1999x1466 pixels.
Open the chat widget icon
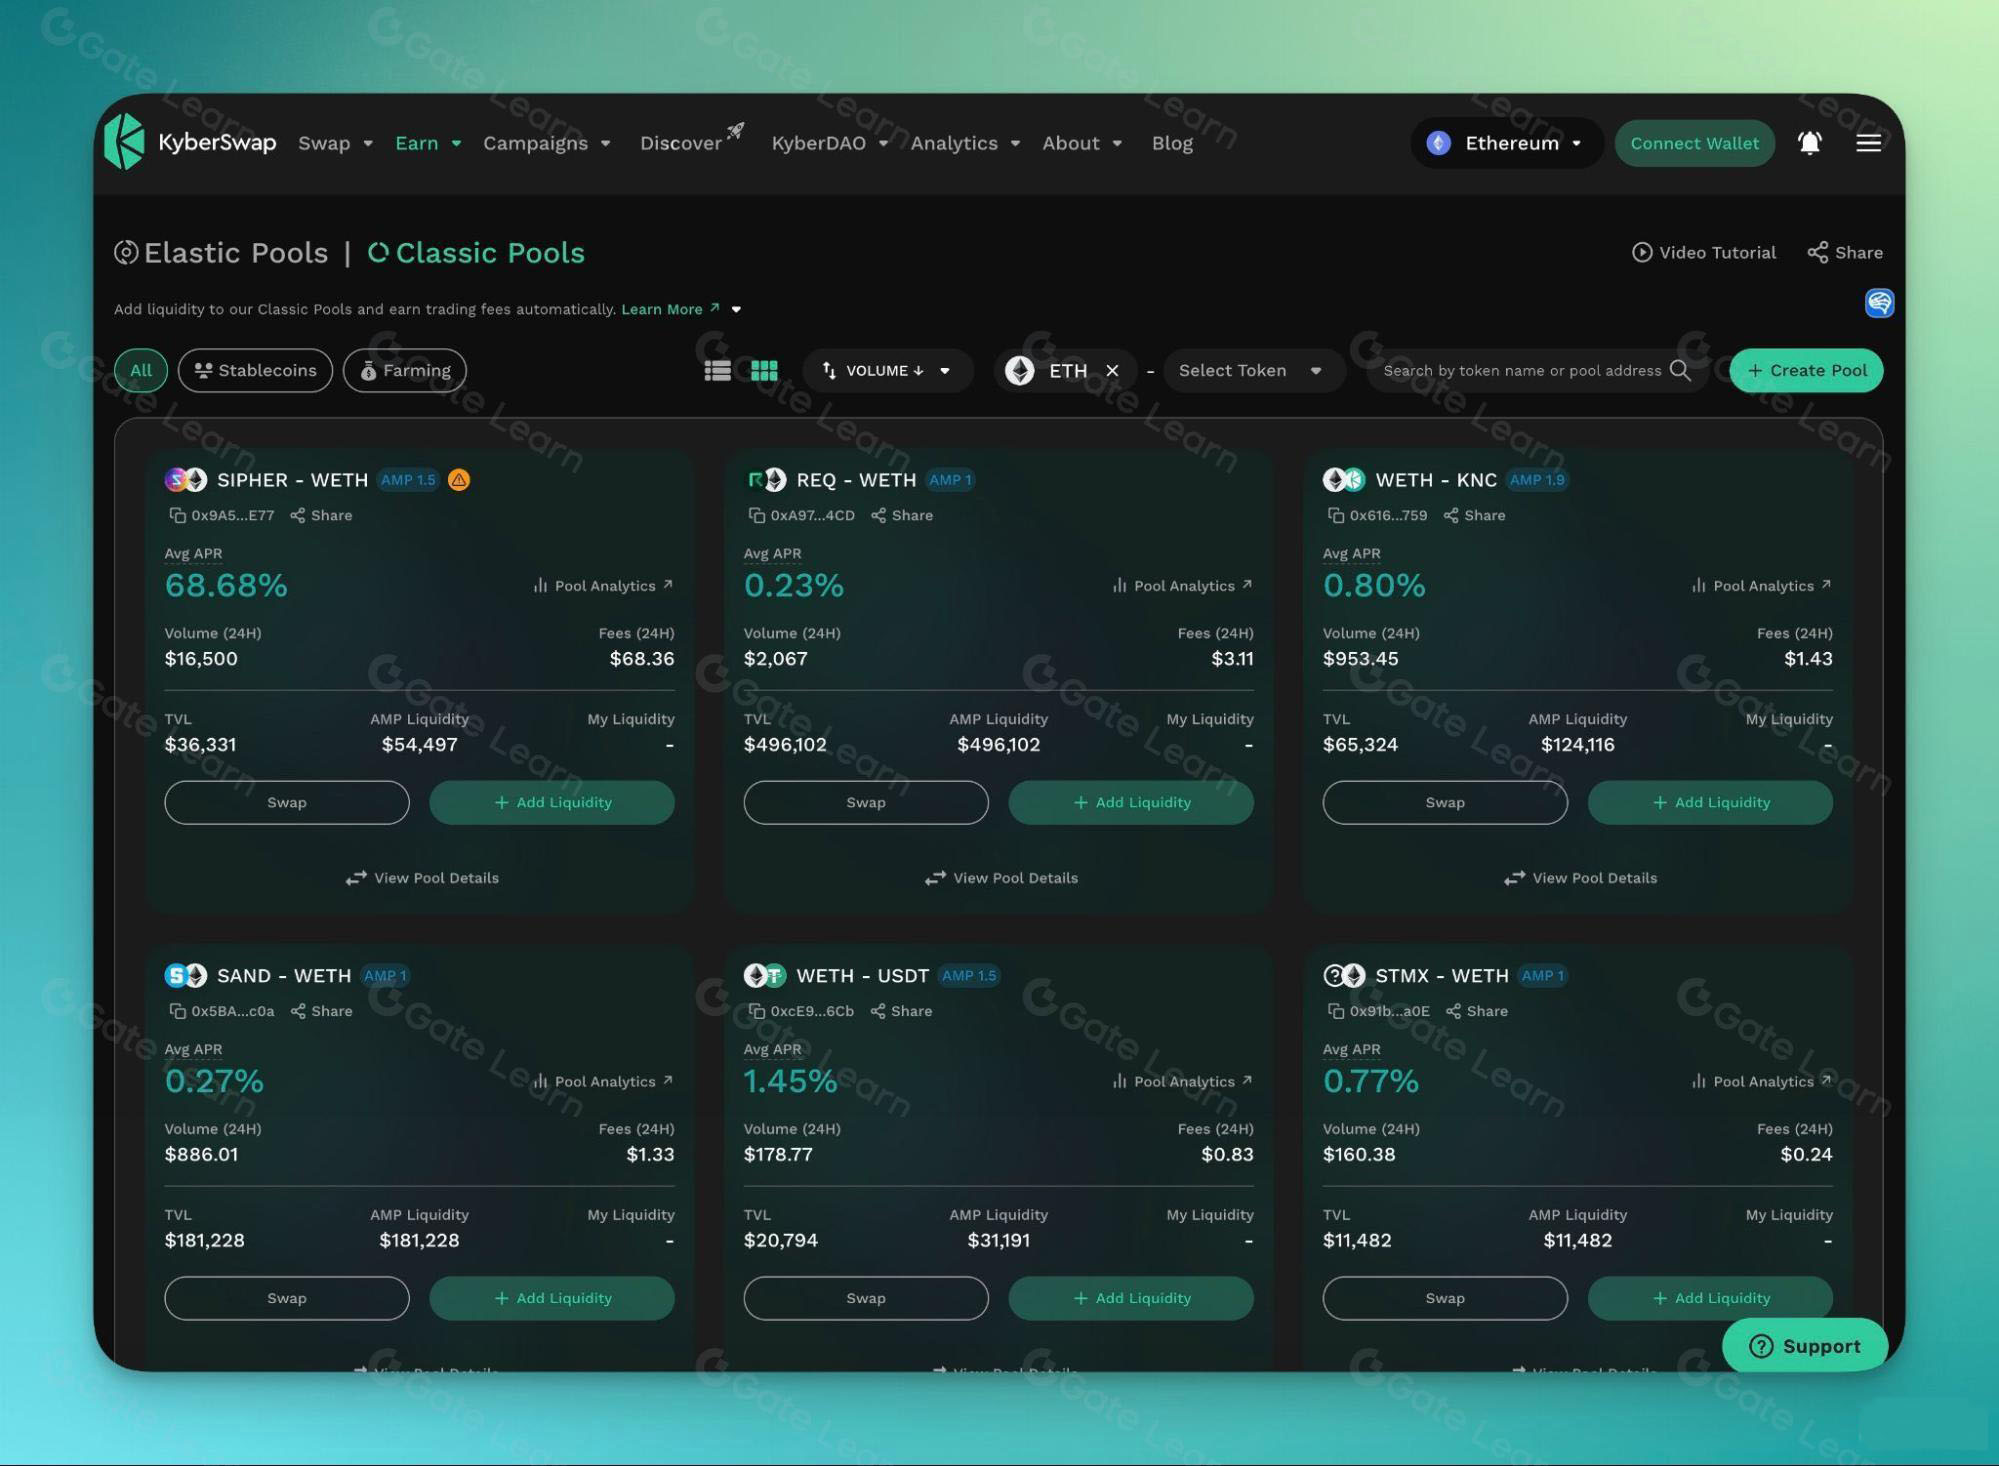click(1879, 302)
